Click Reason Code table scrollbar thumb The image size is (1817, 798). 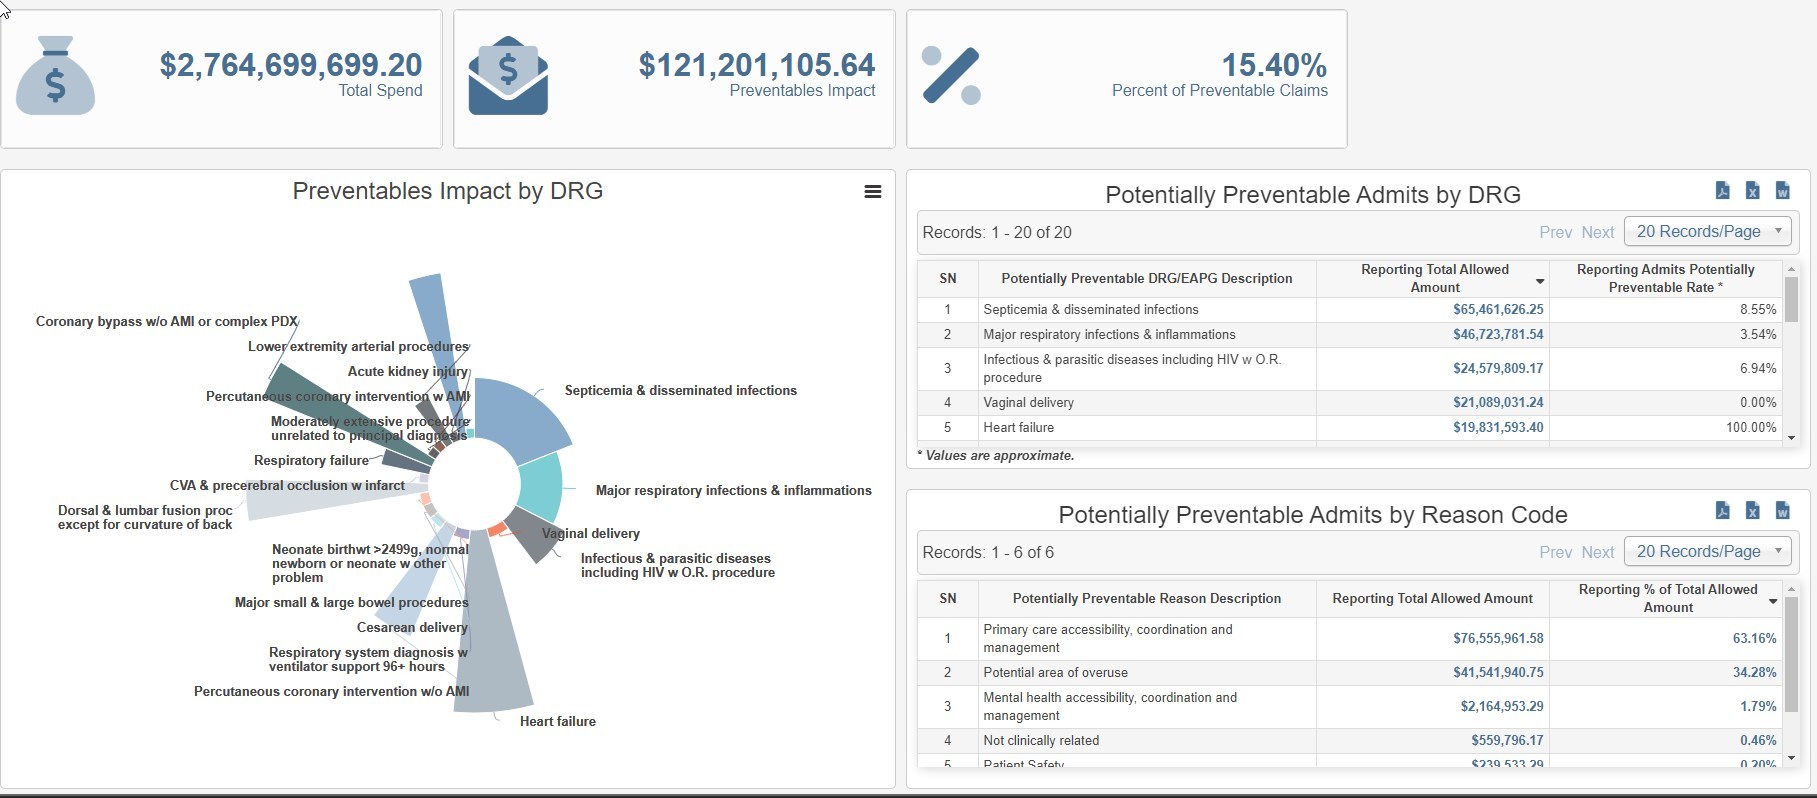click(x=1791, y=655)
